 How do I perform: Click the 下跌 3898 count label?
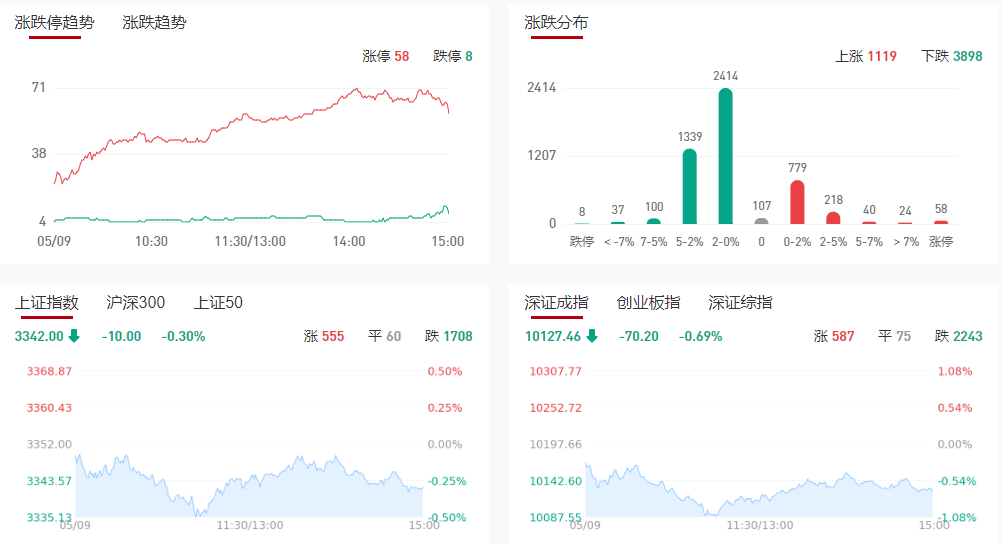(x=952, y=56)
